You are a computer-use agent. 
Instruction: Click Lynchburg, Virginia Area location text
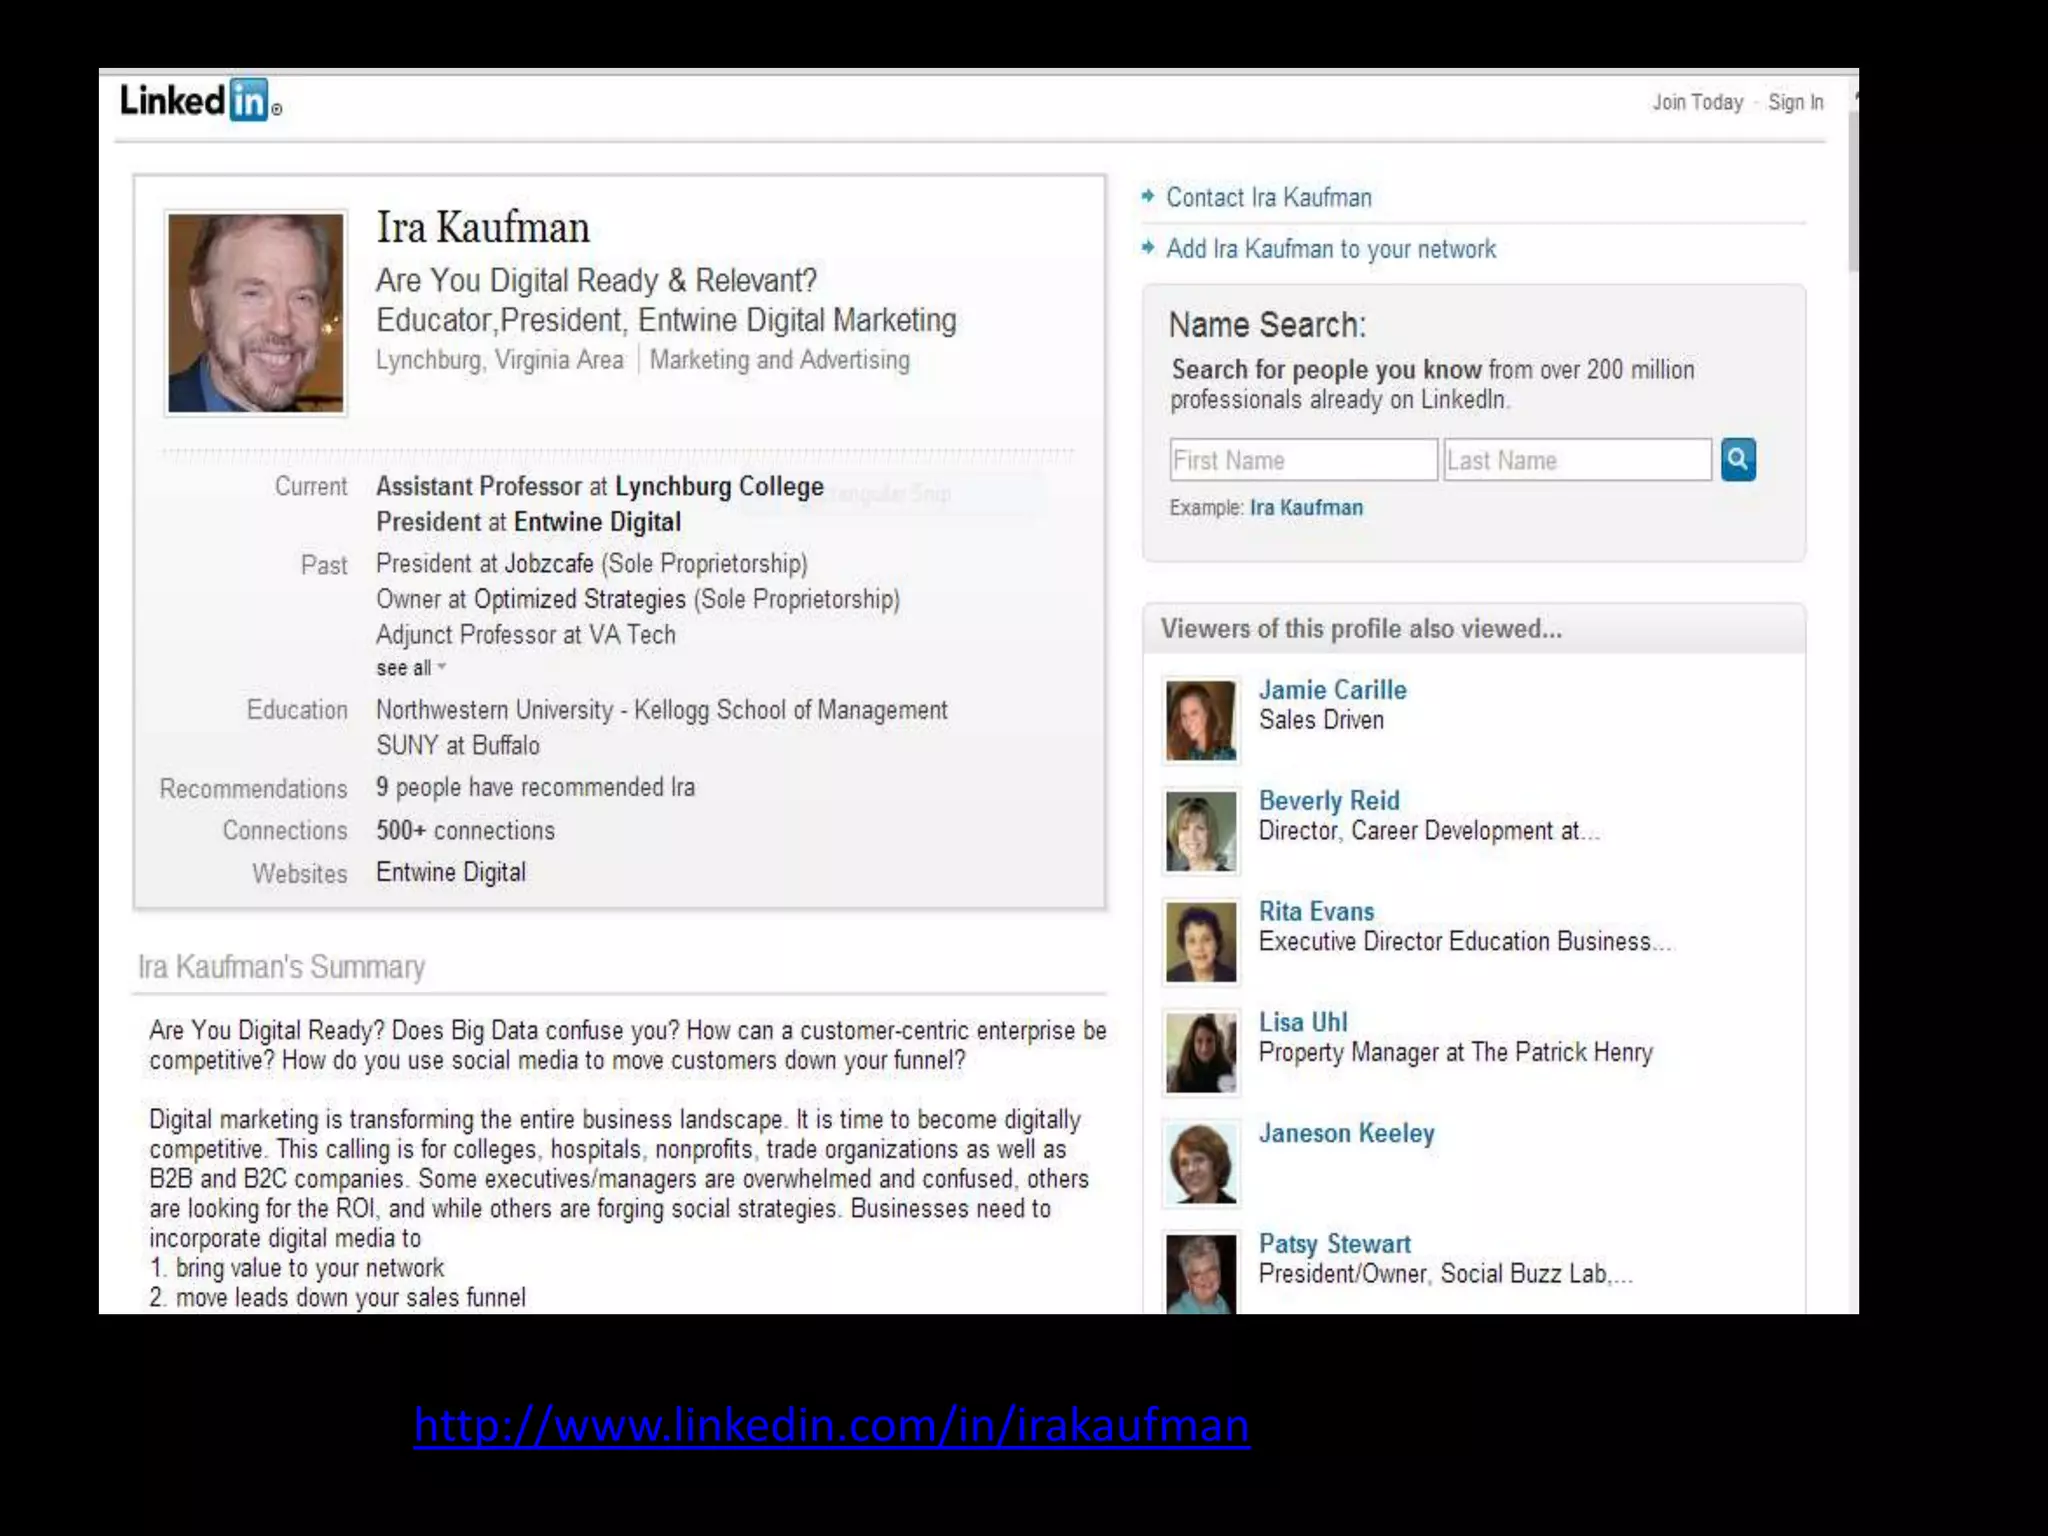(x=499, y=360)
